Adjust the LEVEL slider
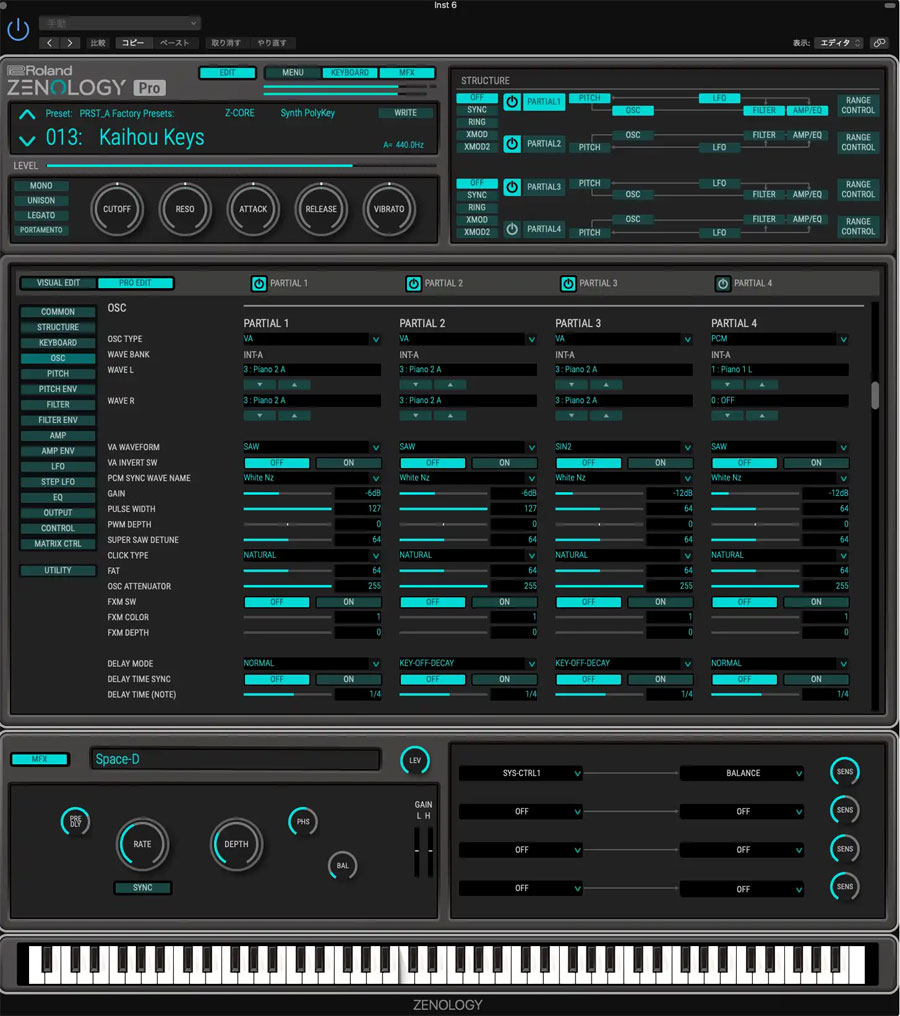This screenshot has height=1016, width=900. pyautogui.click(x=241, y=166)
